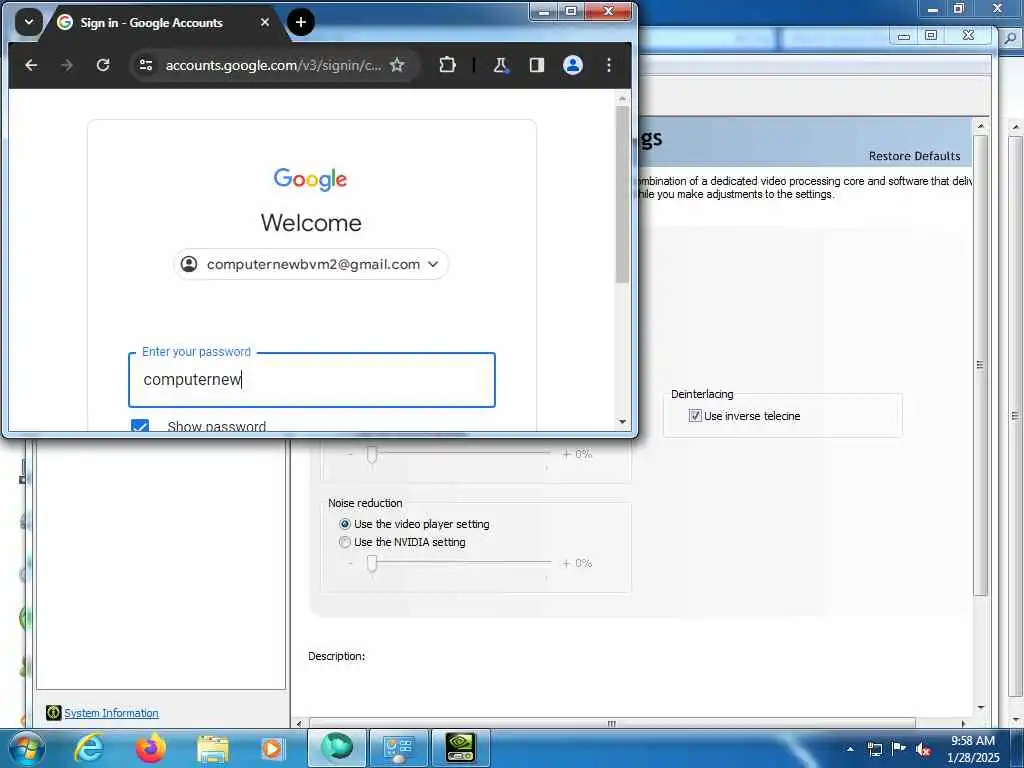Close the Sign in - Google Accounts tab
Screen dimensions: 1024x768
[264, 22]
